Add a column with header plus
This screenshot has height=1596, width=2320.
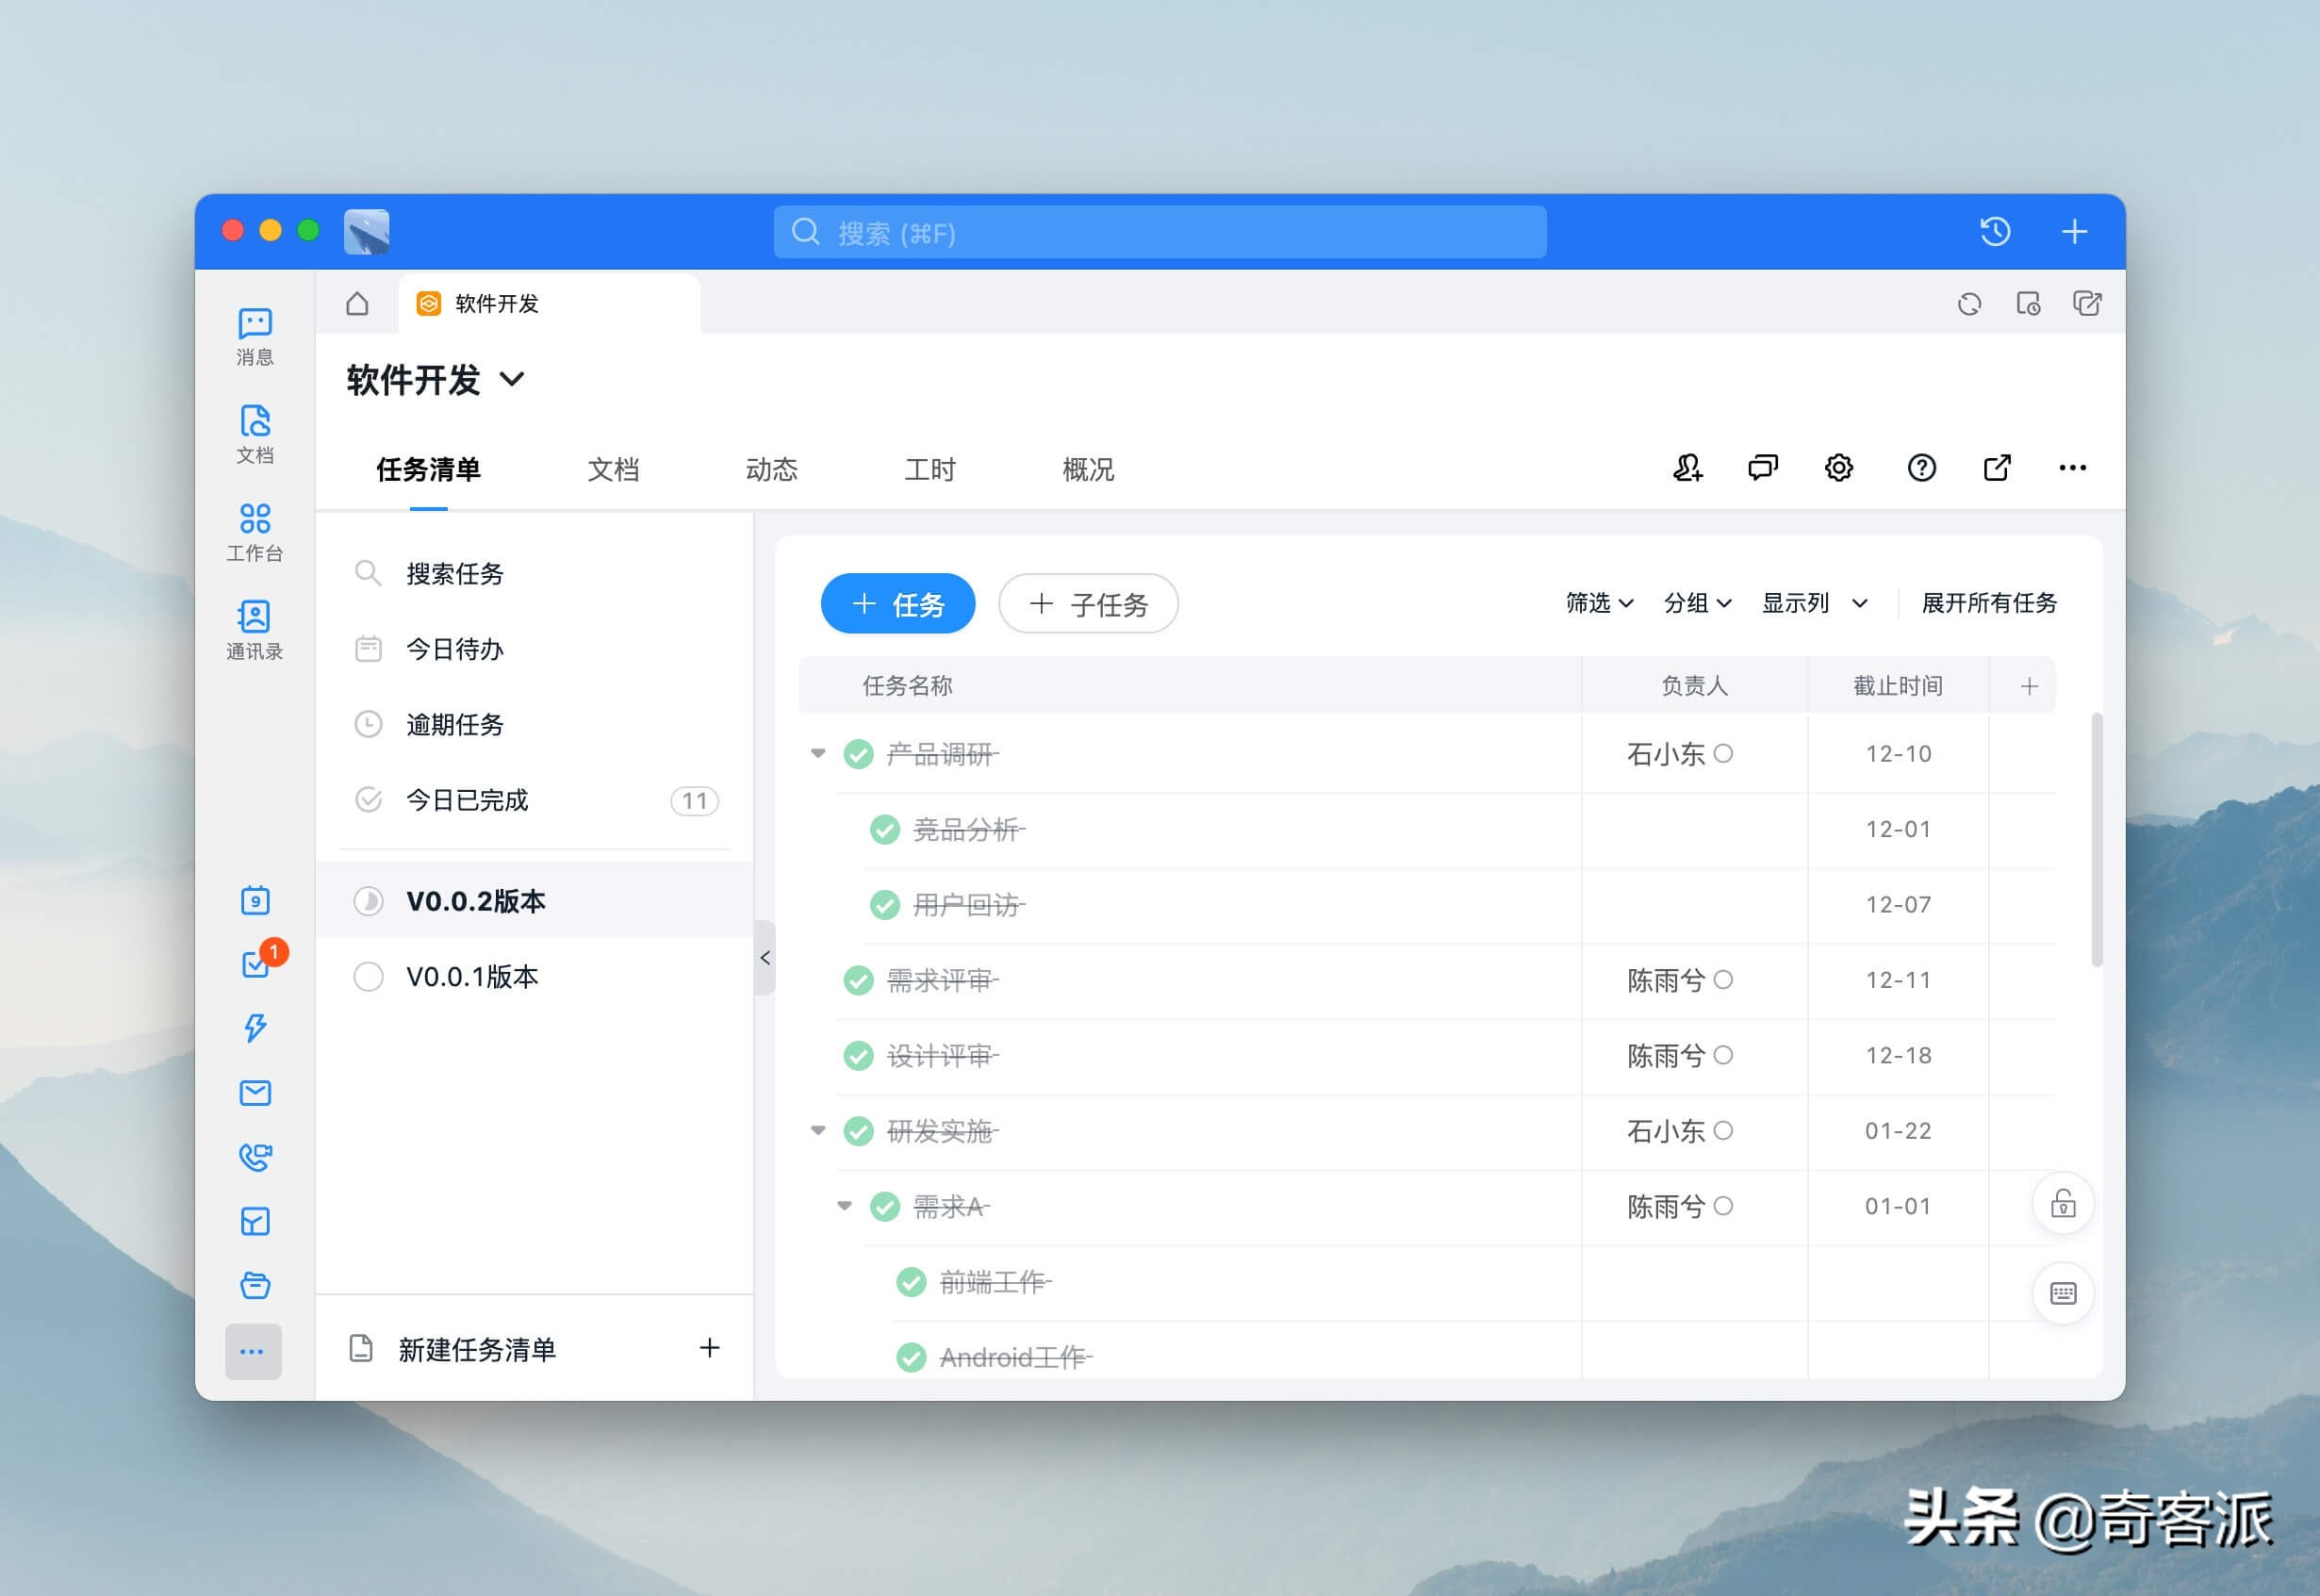tap(2029, 686)
